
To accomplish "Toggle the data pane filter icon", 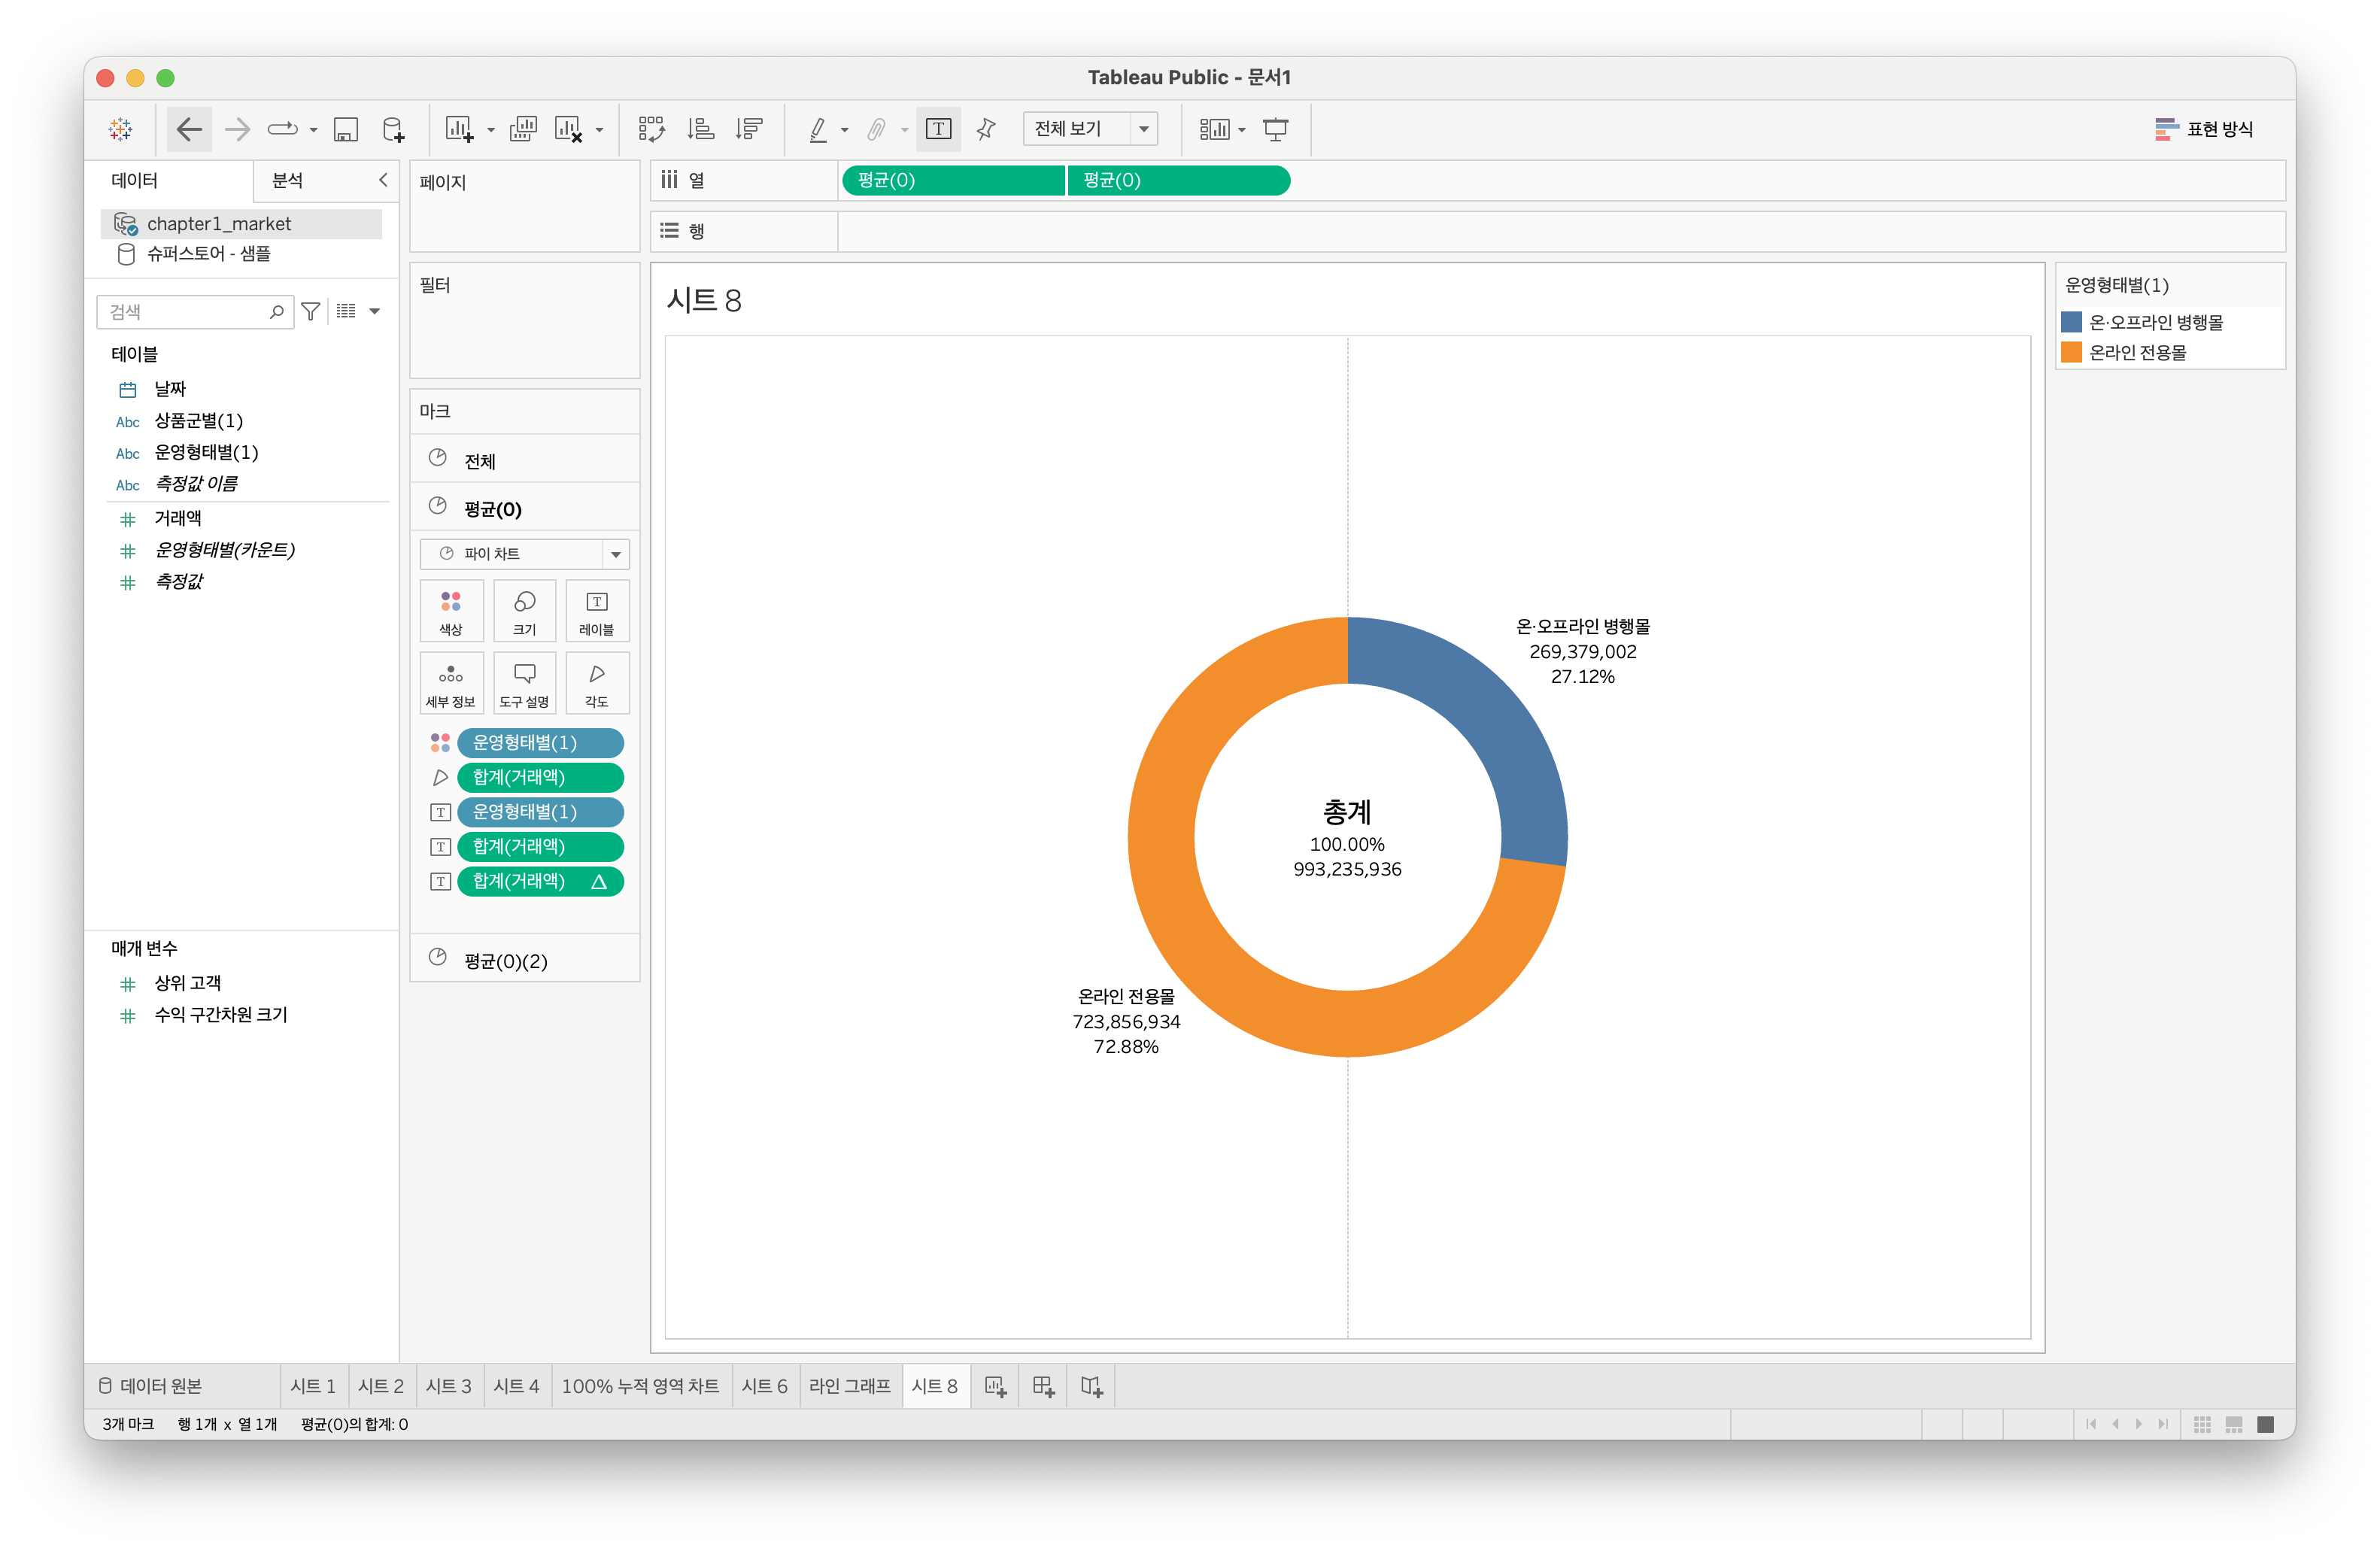I will pos(311,312).
